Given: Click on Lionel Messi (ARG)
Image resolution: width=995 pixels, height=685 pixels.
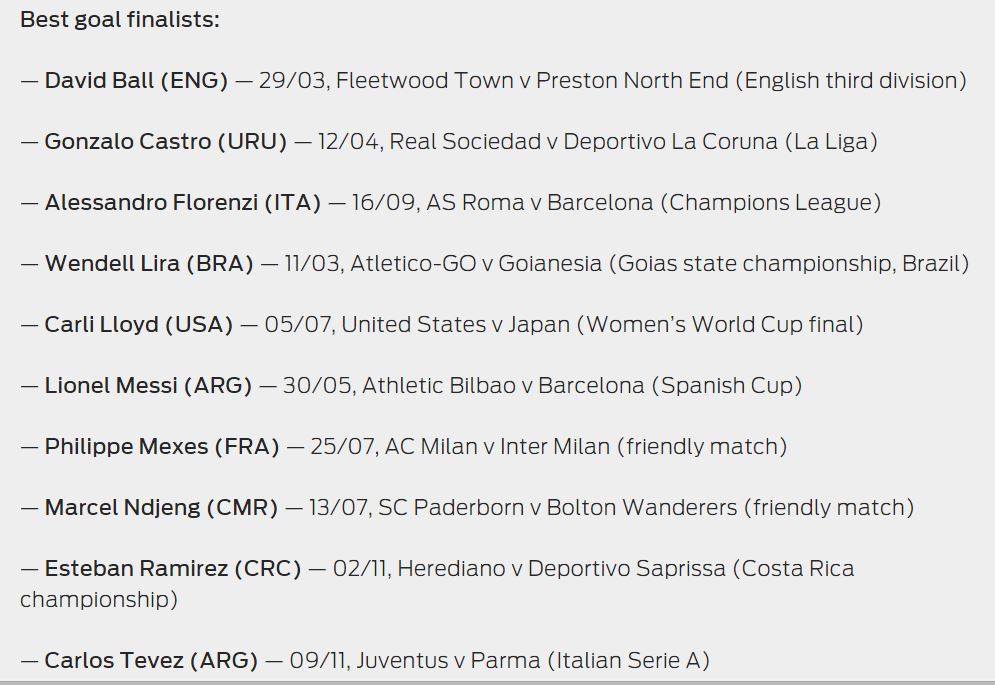Looking at the screenshot, I should 148,385.
